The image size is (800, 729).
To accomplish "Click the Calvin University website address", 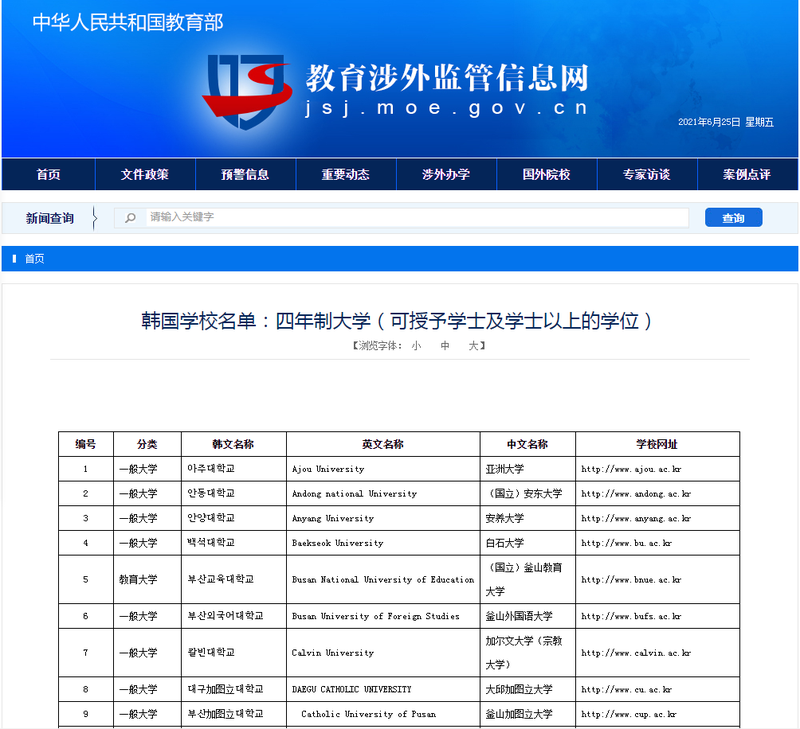I will pos(635,653).
